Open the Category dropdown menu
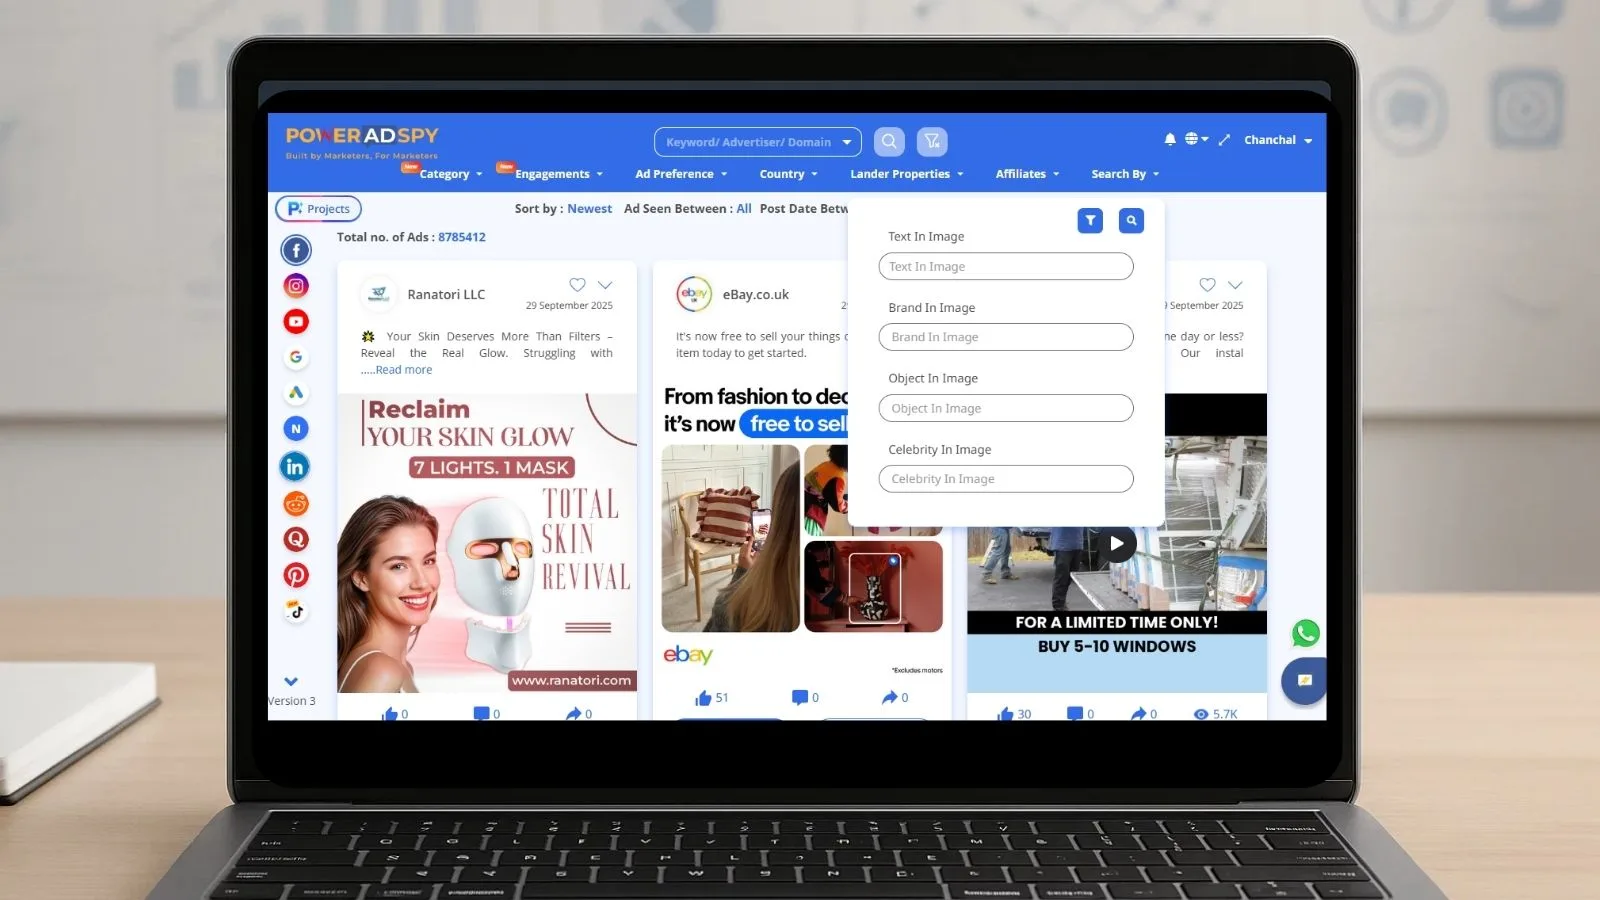The height and width of the screenshot is (900, 1600). point(451,174)
